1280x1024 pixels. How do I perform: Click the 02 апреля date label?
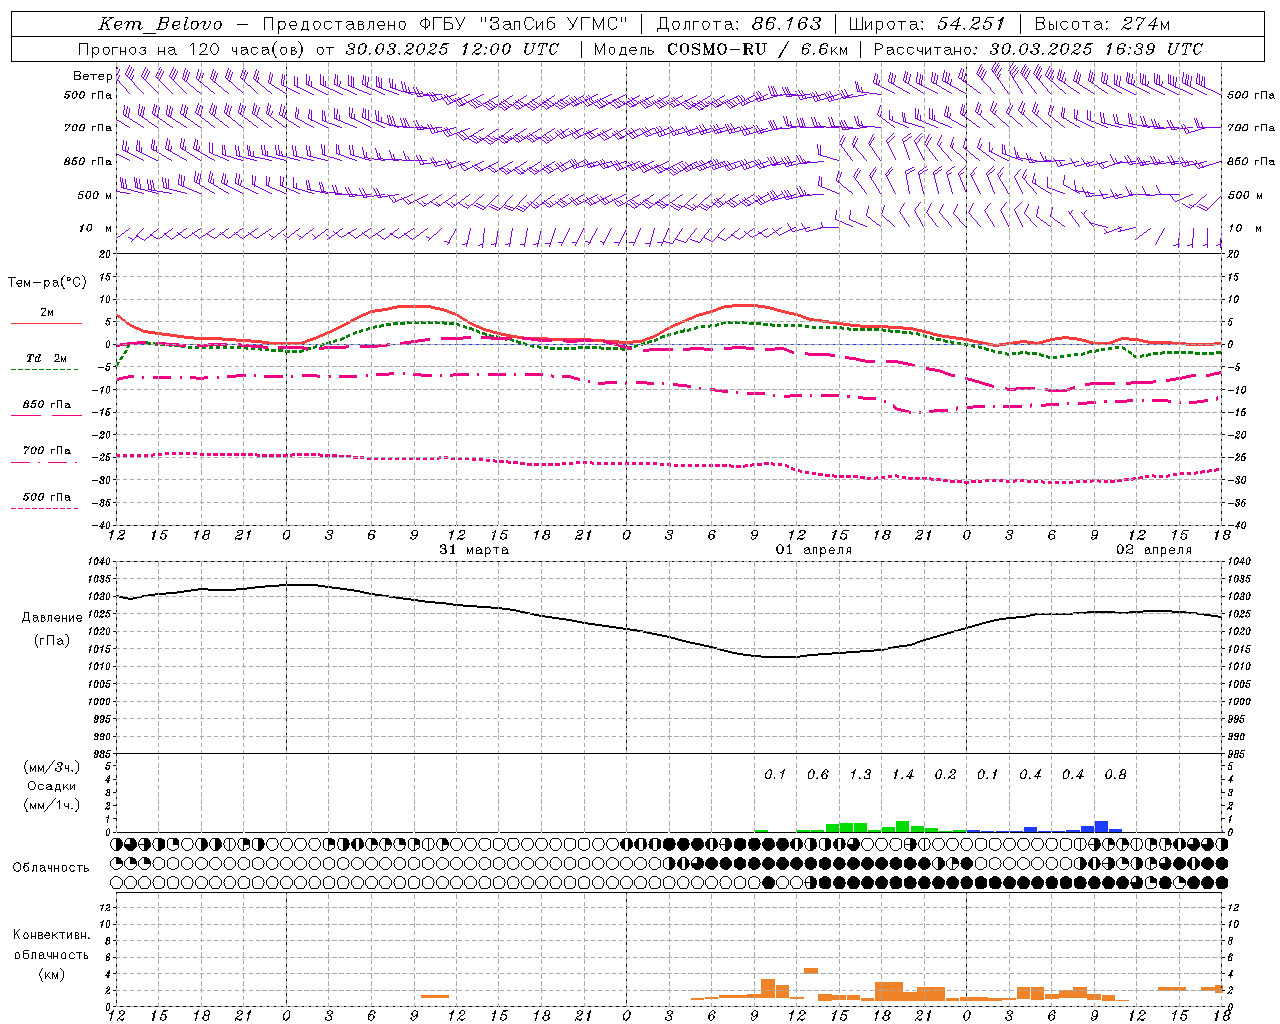click(1154, 550)
